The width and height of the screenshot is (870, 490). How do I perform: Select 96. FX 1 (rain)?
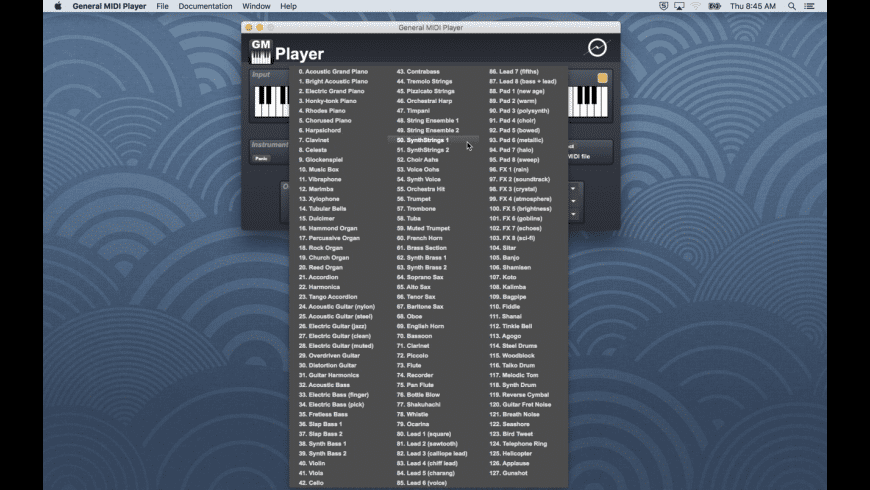coord(509,170)
